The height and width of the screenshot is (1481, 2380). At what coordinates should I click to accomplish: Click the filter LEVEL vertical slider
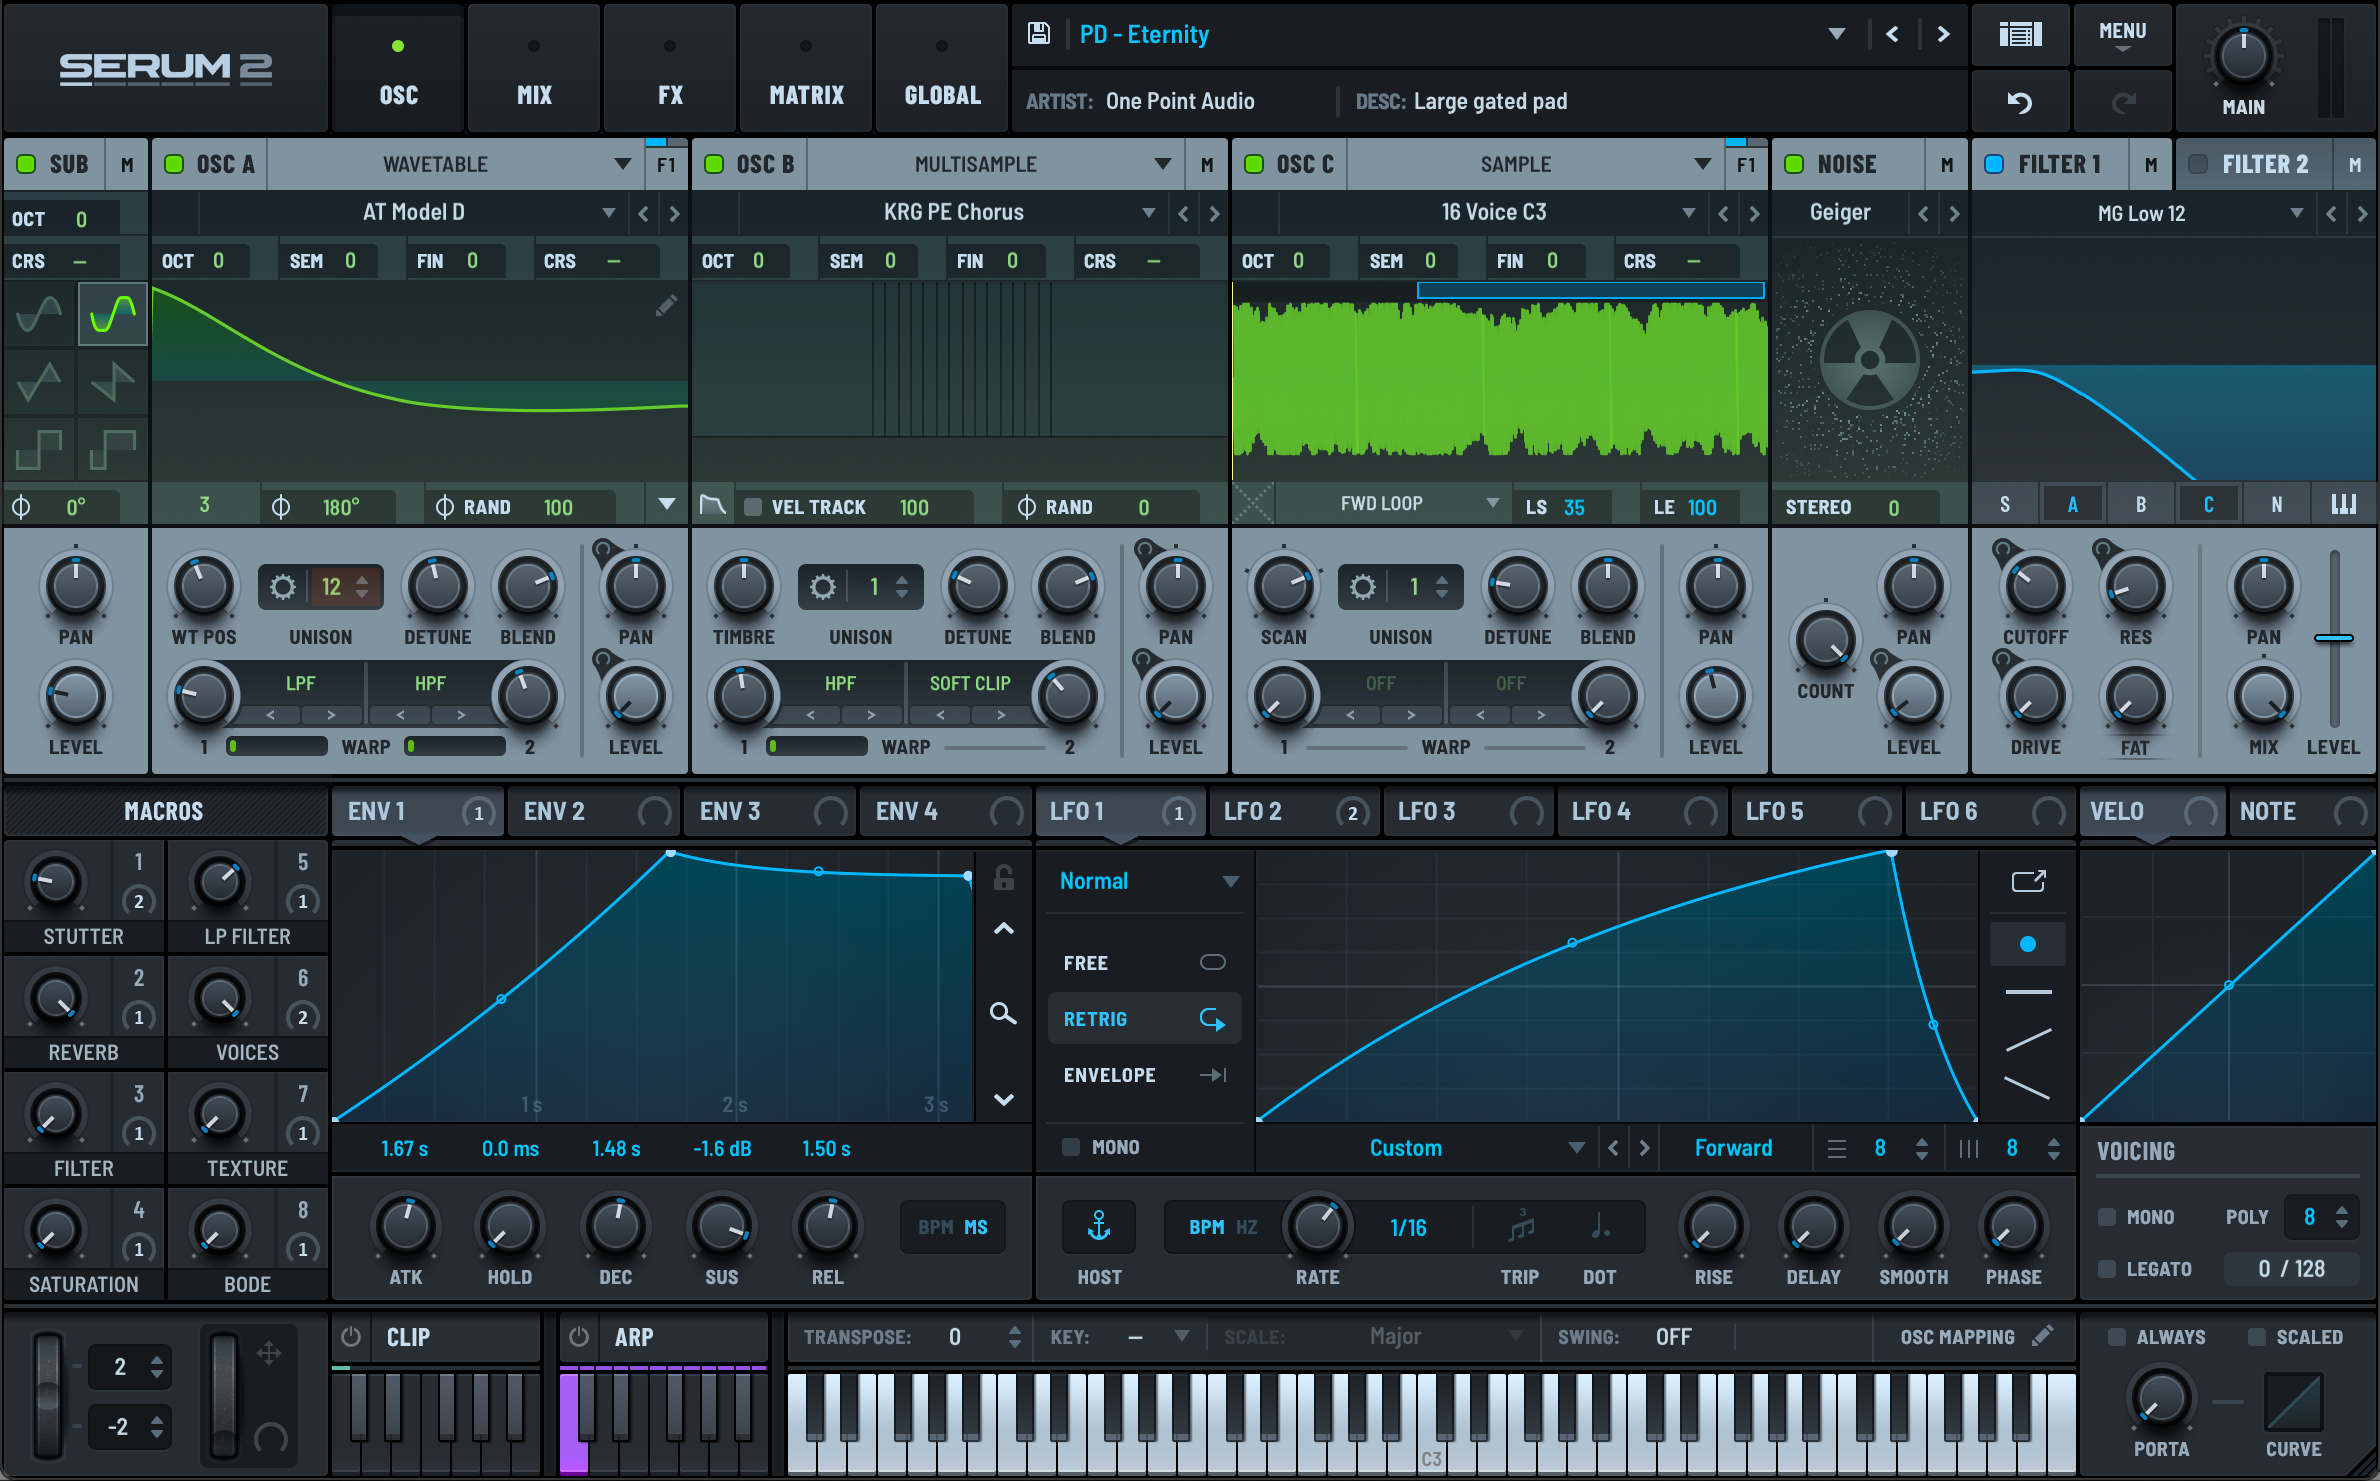(x=2334, y=638)
